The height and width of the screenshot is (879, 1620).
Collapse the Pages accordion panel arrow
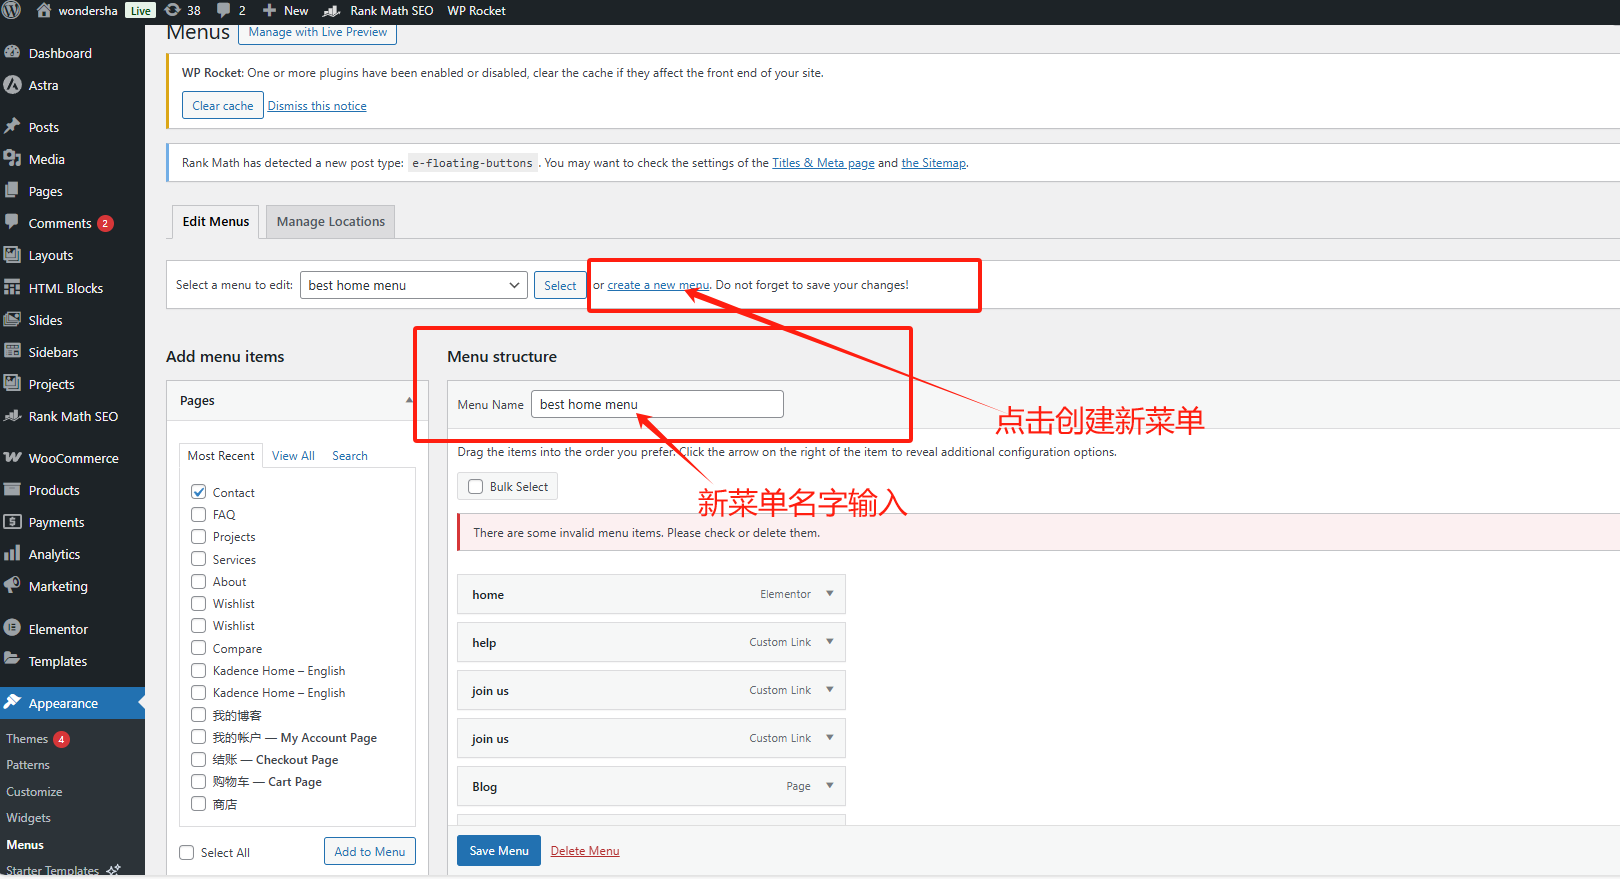409,400
